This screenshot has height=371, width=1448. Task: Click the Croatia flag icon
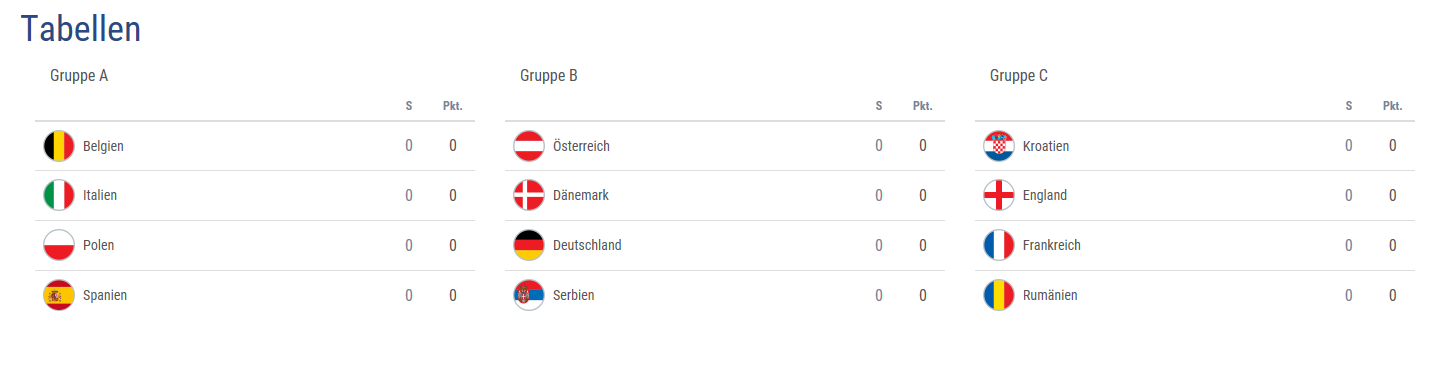(x=999, y=146)
